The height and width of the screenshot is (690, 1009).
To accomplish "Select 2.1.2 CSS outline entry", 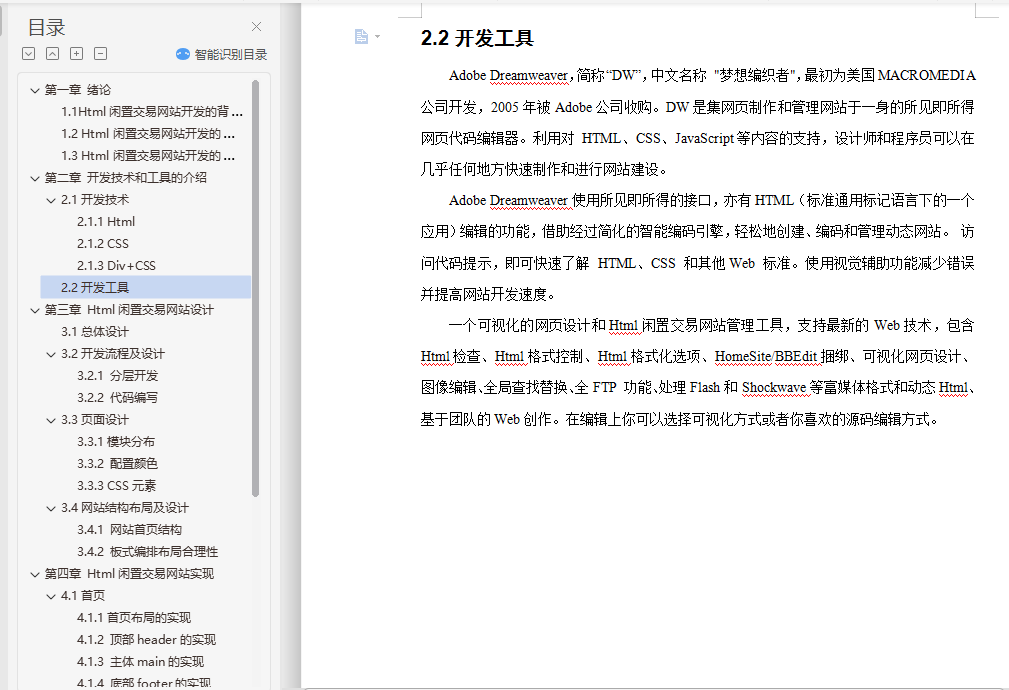I will [103, 243].
